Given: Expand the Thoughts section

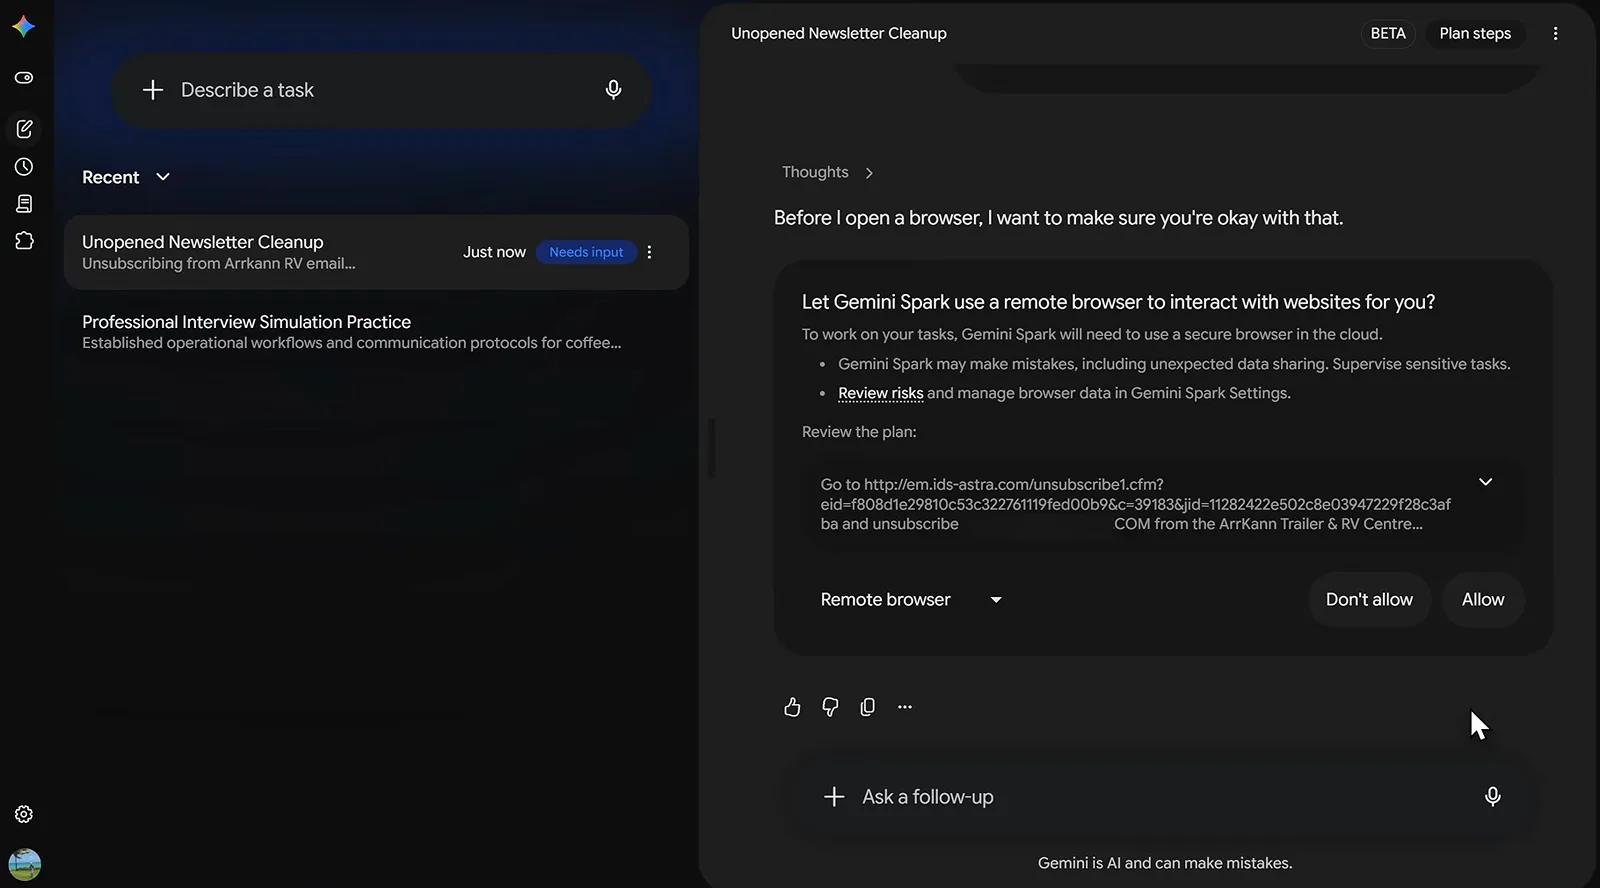Looking at the screenshot, I should 827,172.
